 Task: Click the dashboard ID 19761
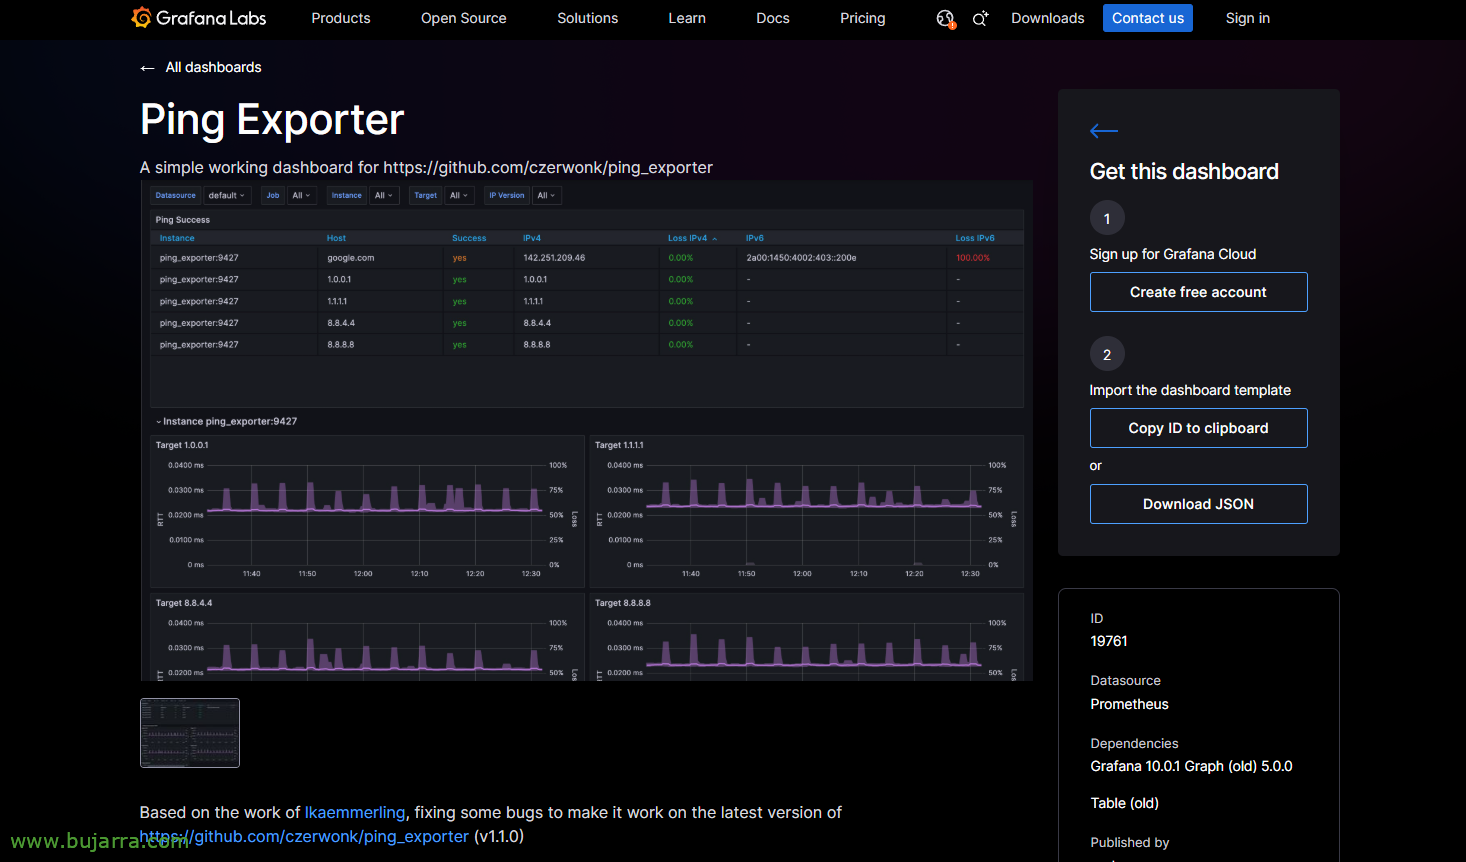[x=1109, y=641]
